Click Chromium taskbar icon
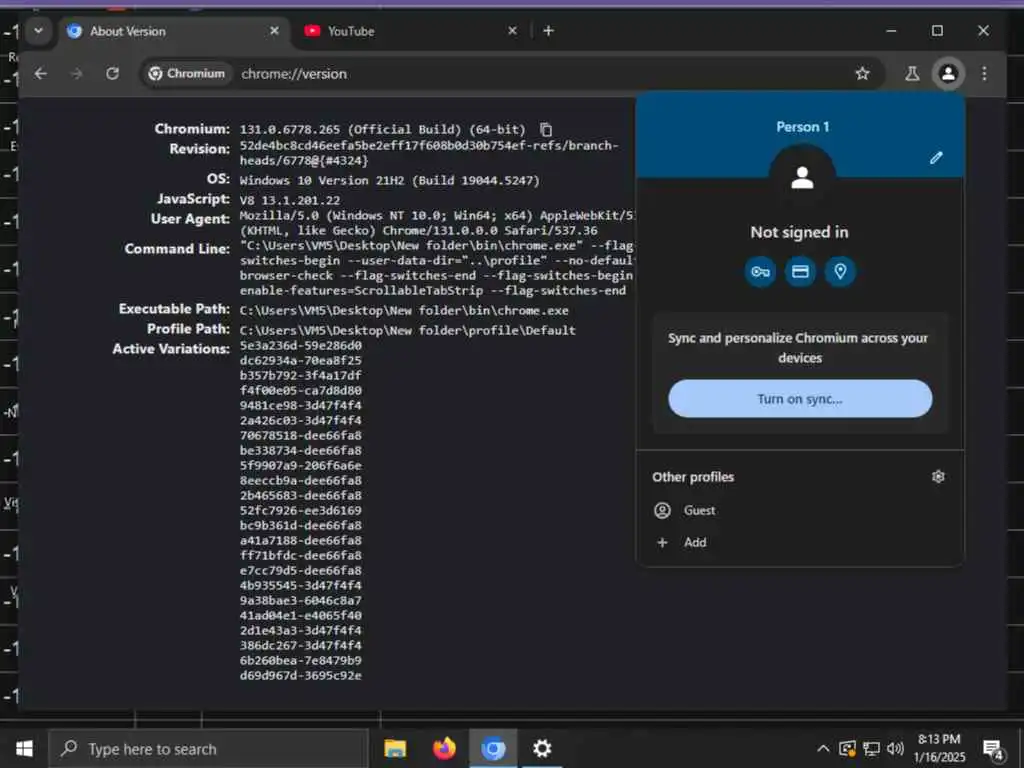 [x=493, y=748]
